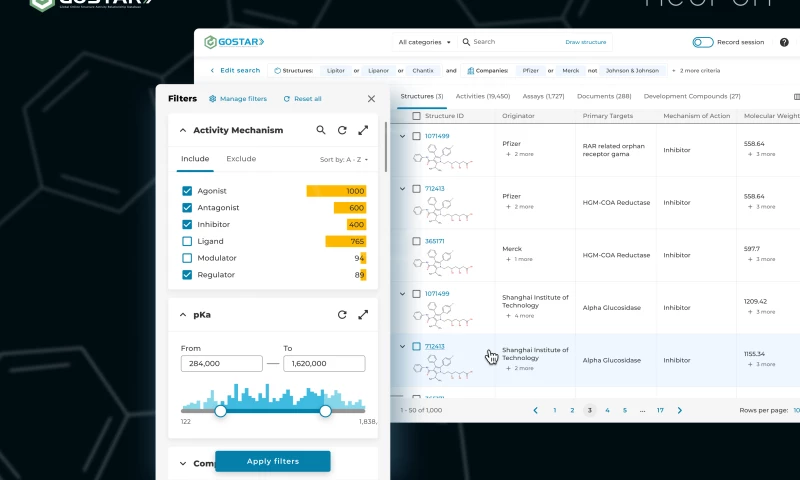Viewport: 800px width, 480px height.
Task: Uncheck the Antagonist checkbox
Action: tap(187, 208)
